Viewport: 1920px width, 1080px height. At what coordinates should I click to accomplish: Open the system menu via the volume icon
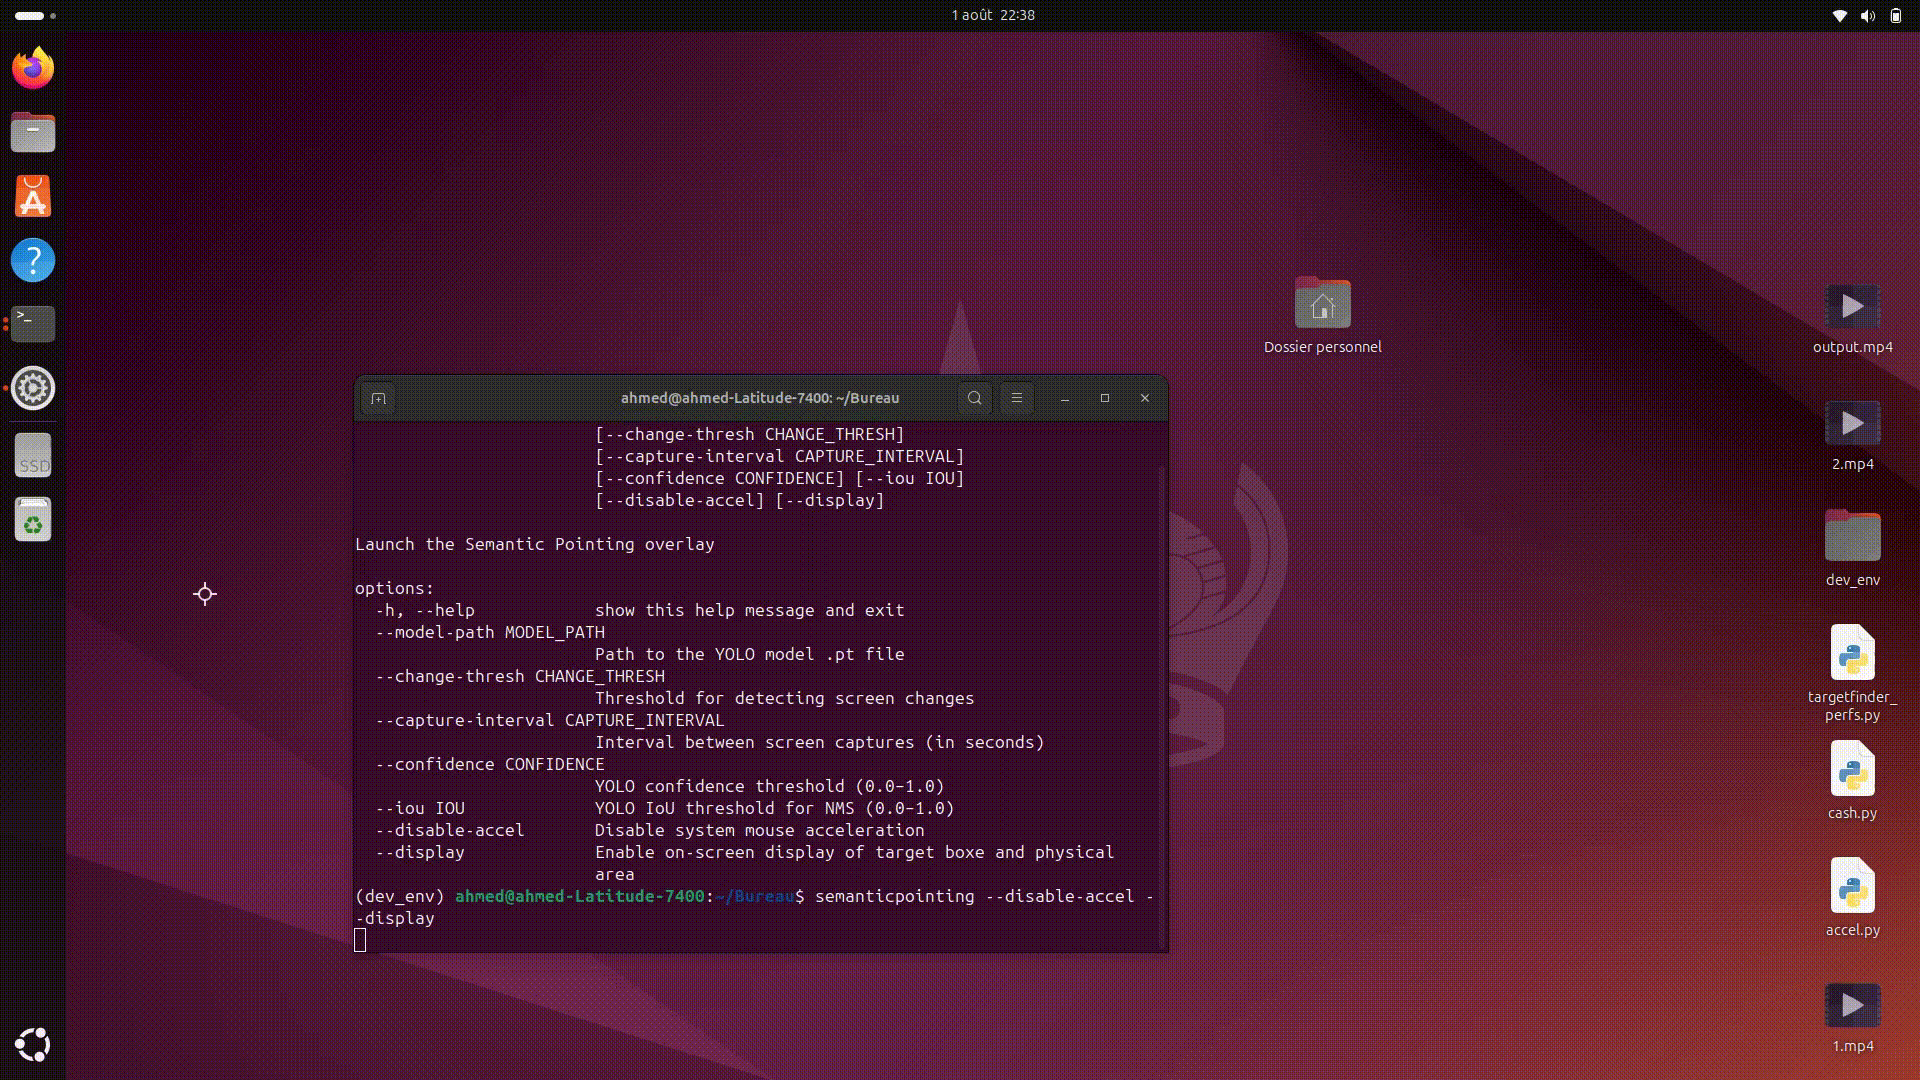click(x=1867, y=15)
